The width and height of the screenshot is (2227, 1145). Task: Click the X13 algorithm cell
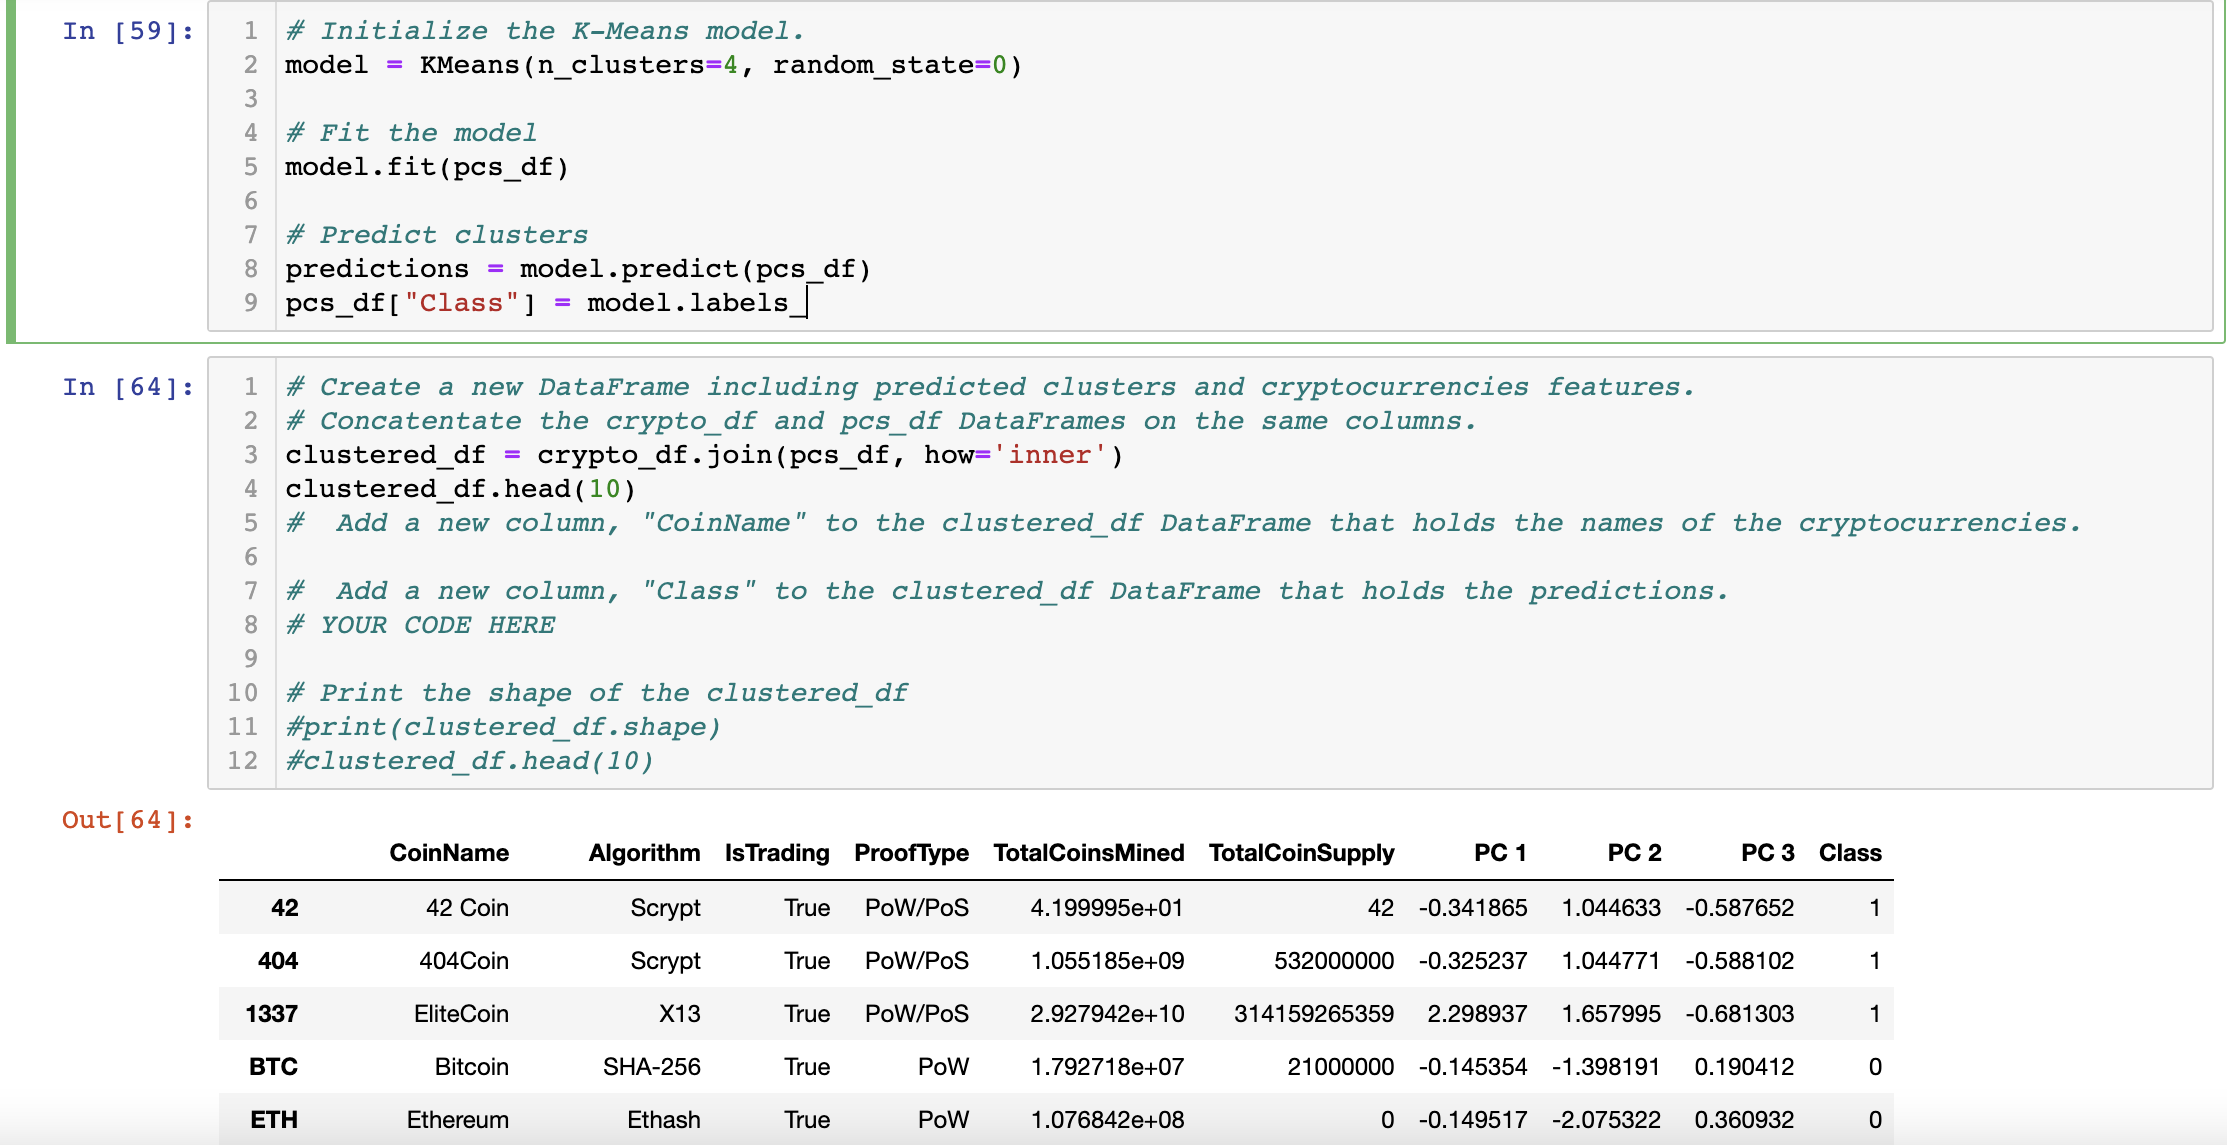pyautogui.click(x=679, y=1014)
